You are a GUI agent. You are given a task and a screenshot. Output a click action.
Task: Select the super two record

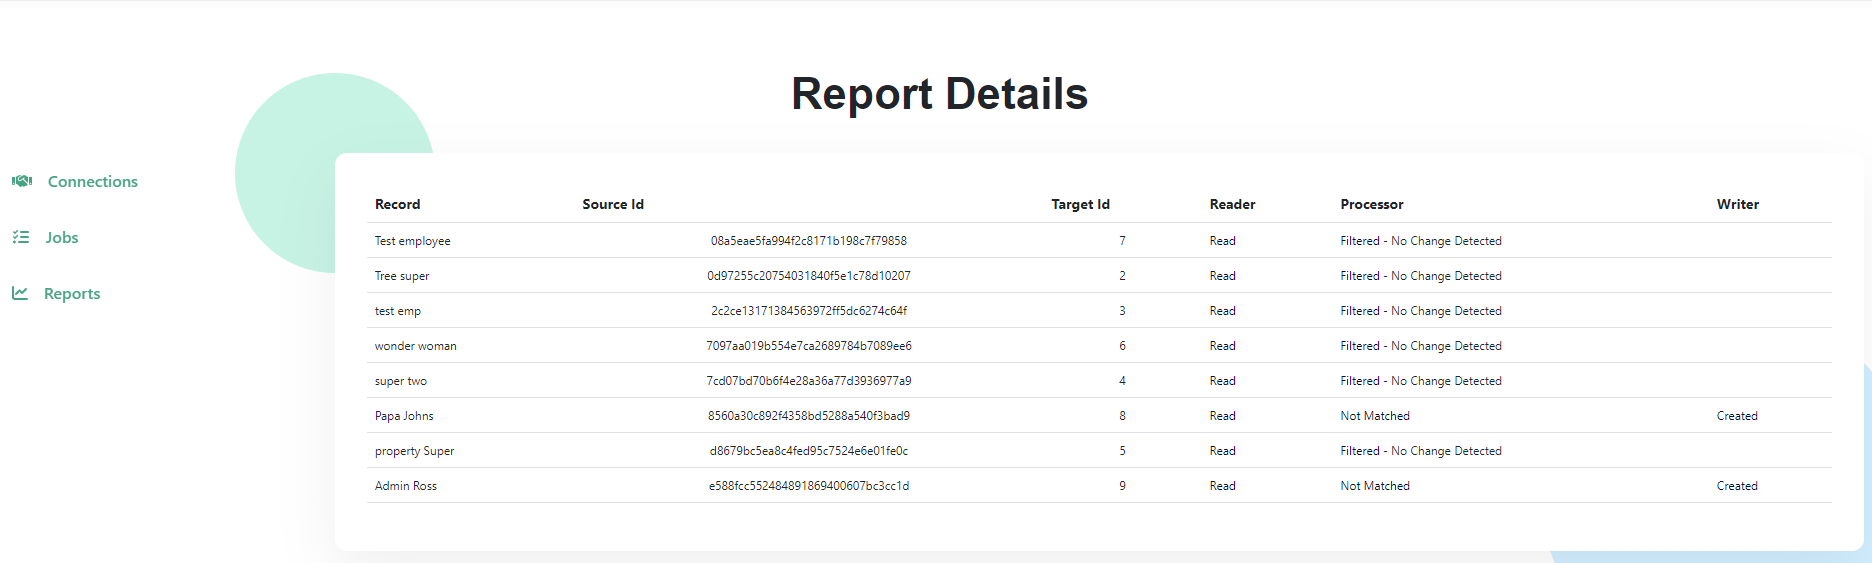[x=401, y=381]
